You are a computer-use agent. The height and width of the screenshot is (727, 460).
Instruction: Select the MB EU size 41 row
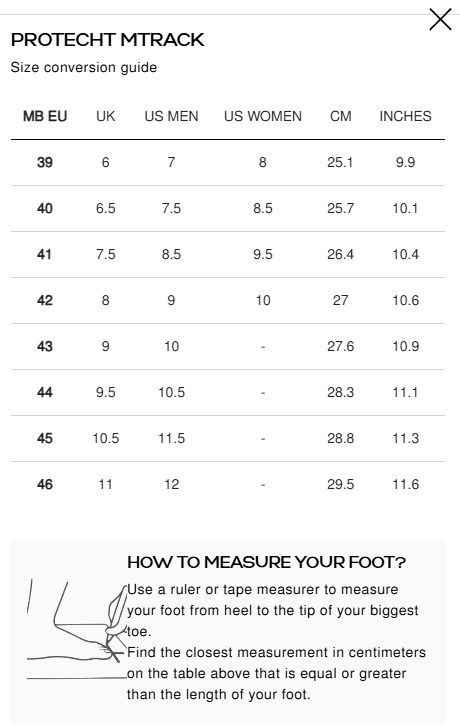pos(228,255)
